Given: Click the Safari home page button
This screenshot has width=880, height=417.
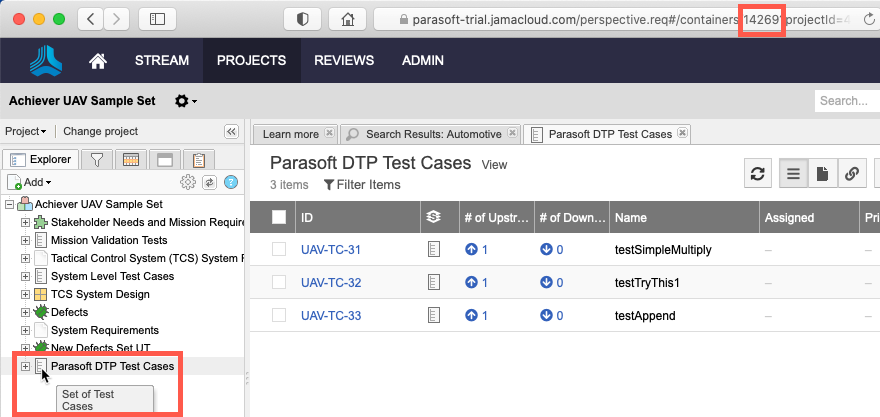Looking at the screenshot, I should click(347, 19).
